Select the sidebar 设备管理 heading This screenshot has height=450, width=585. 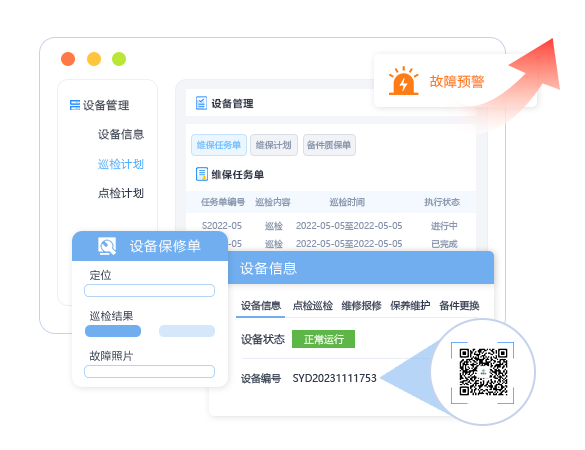(106, 105)
